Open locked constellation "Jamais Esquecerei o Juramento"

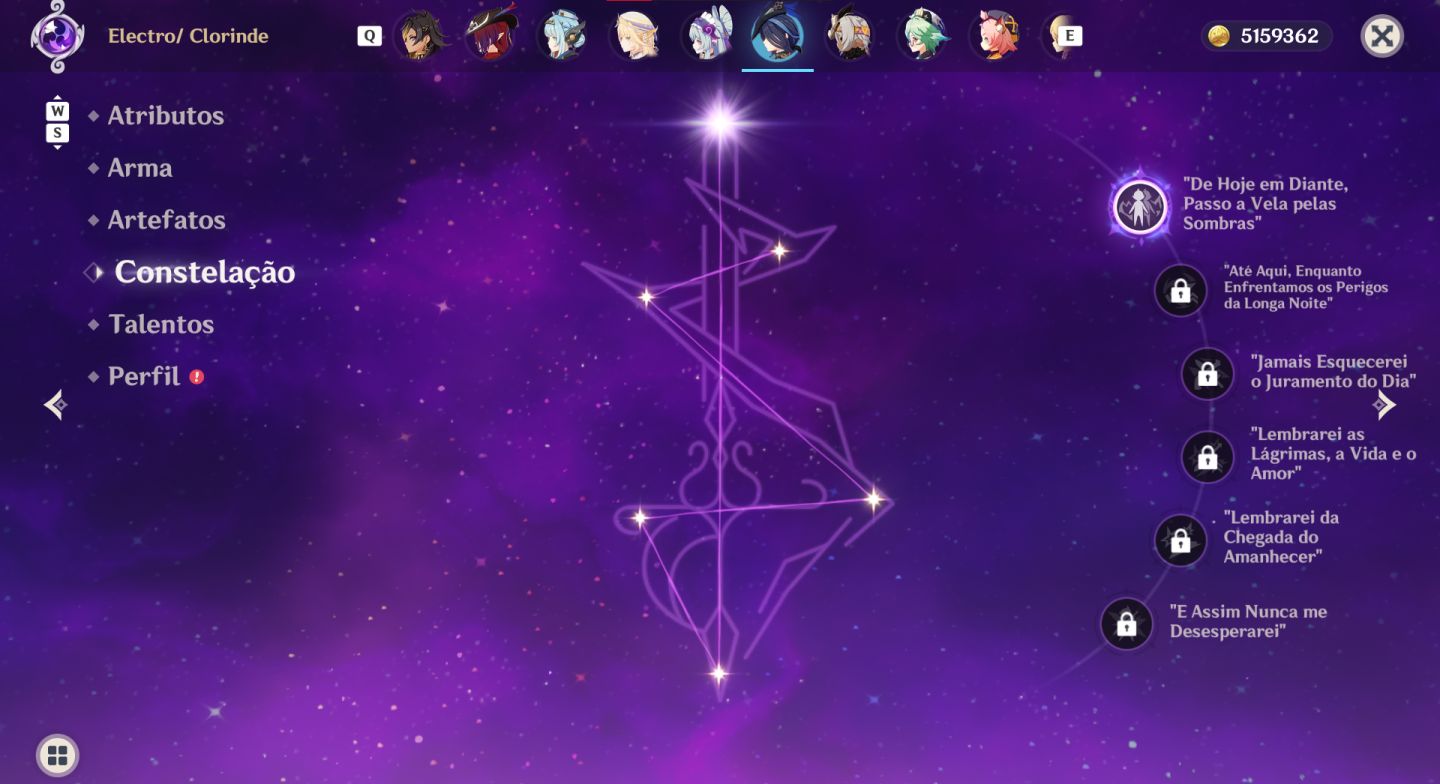pyautogui.click(x=1207, y=374)
